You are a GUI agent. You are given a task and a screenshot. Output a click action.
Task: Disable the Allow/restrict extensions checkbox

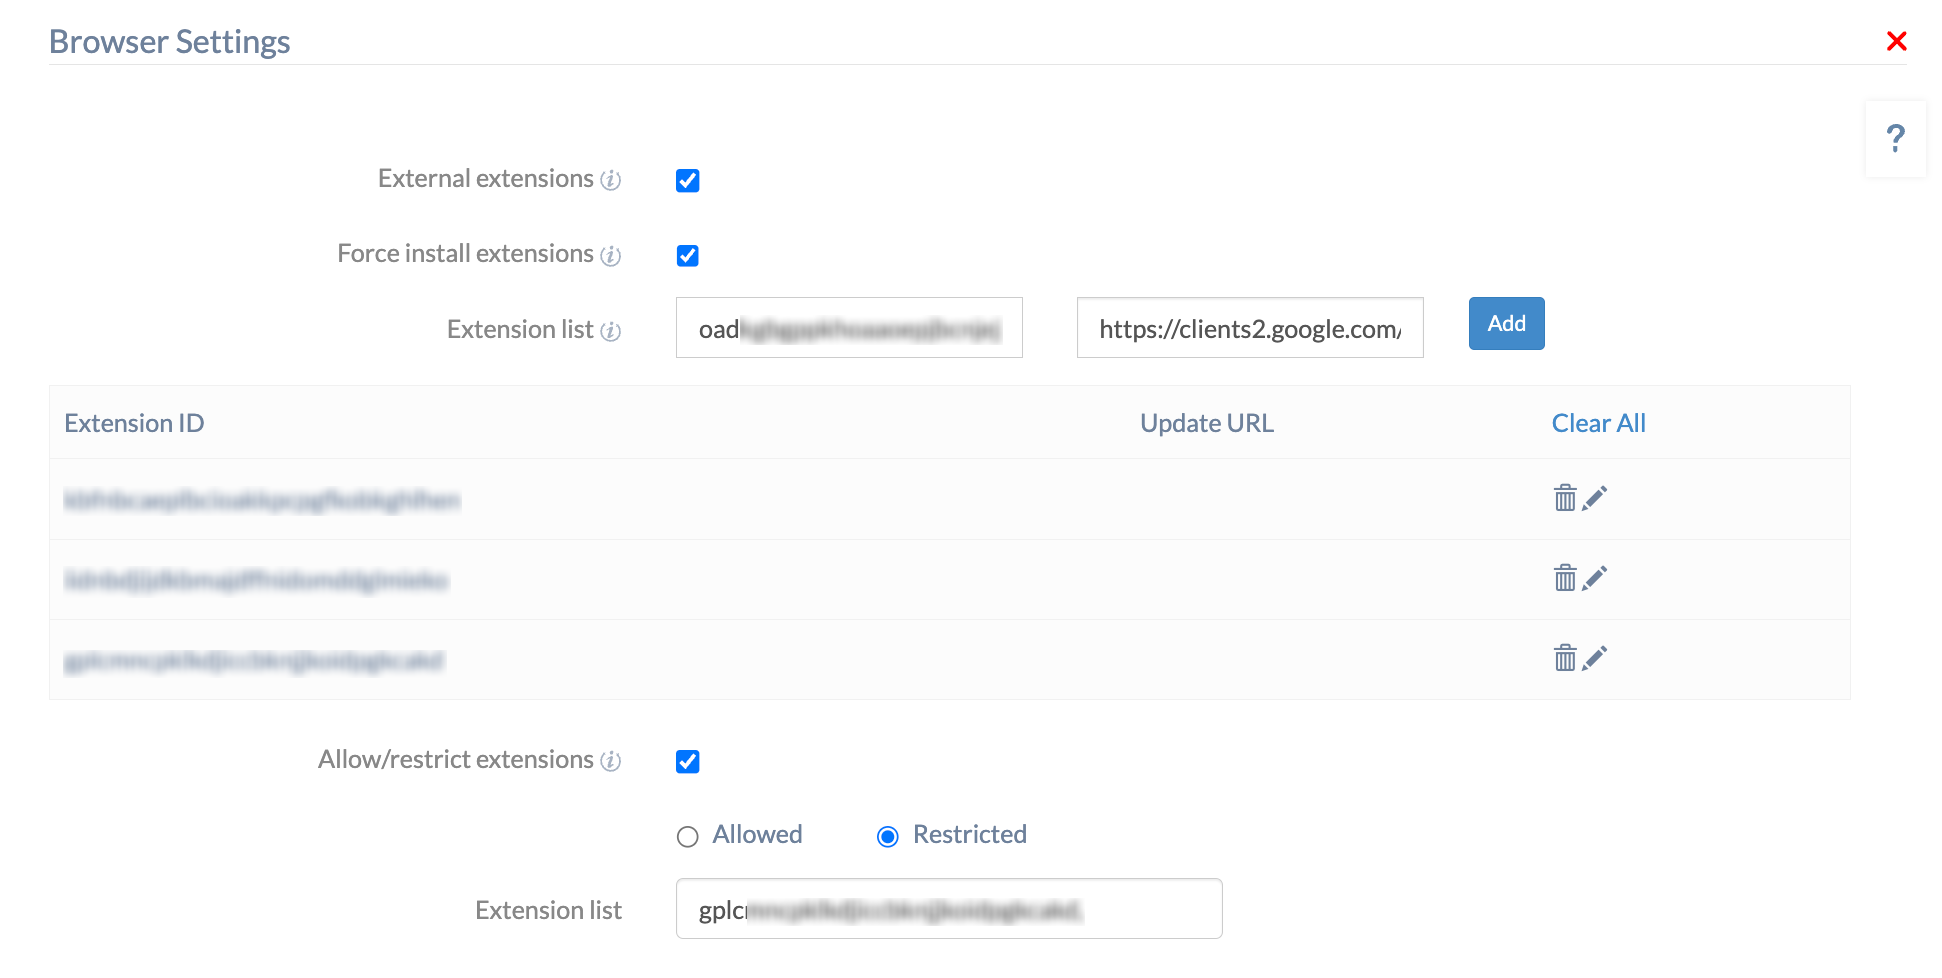(x=688, y=762)
